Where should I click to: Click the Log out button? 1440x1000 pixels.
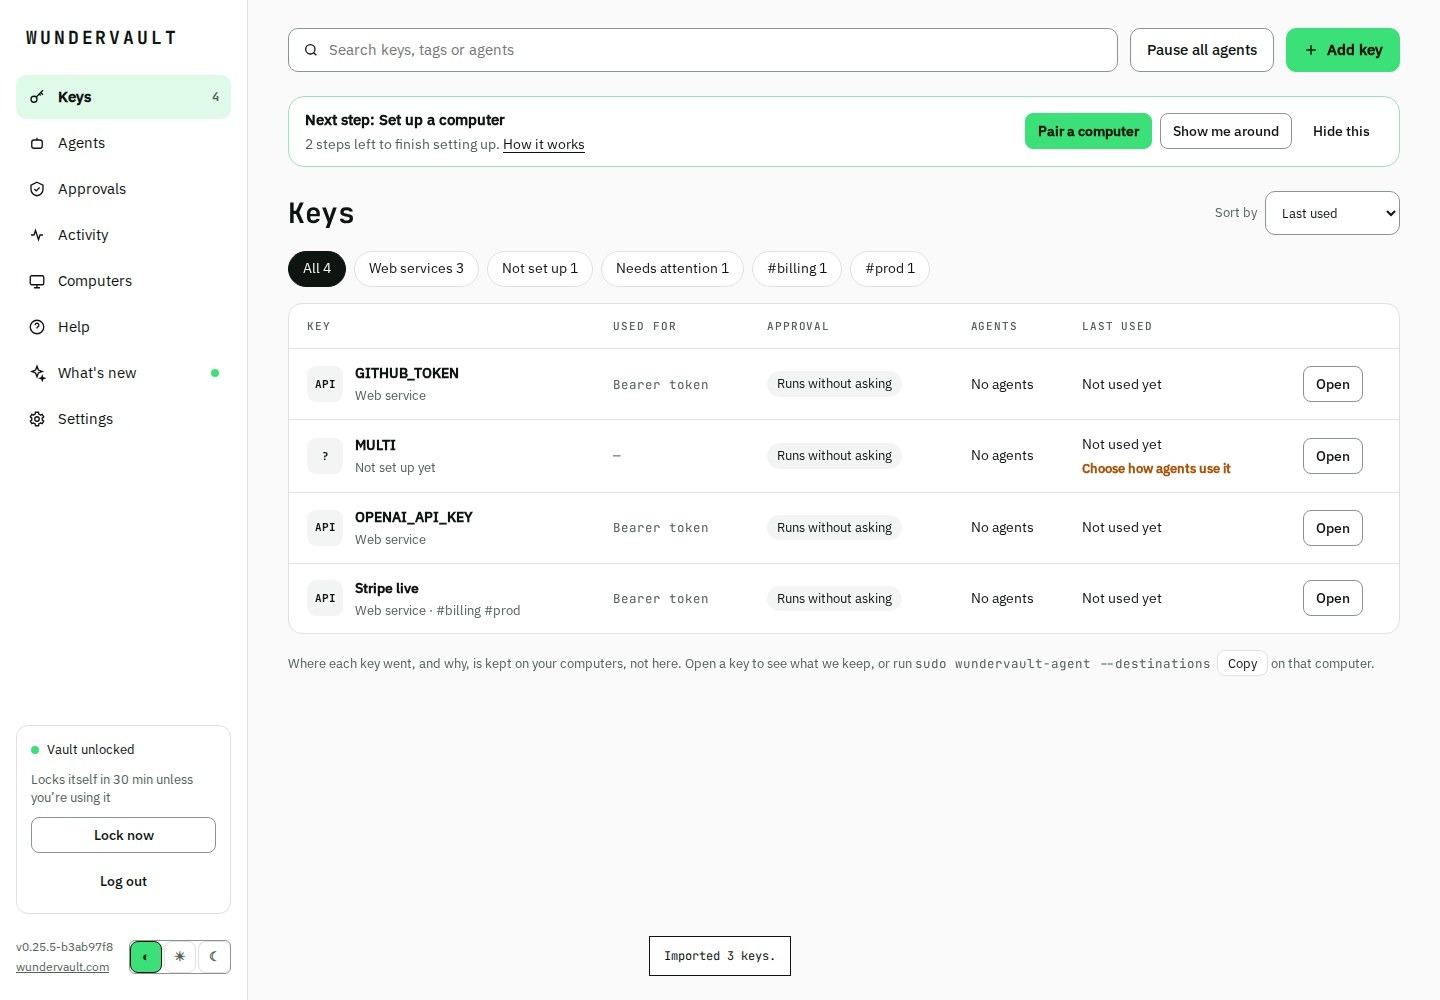pos(123,881)
